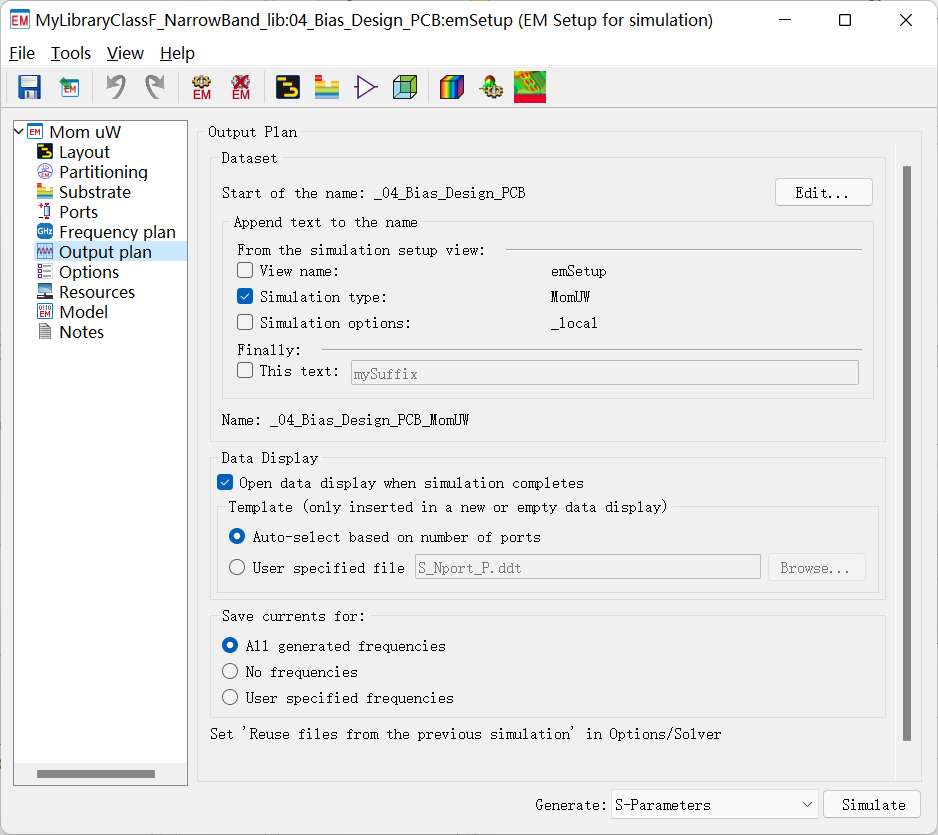Viewport: 938px width, 835px height.
Task: Select User specified frequencies radio button
Action: click(230, 697)
